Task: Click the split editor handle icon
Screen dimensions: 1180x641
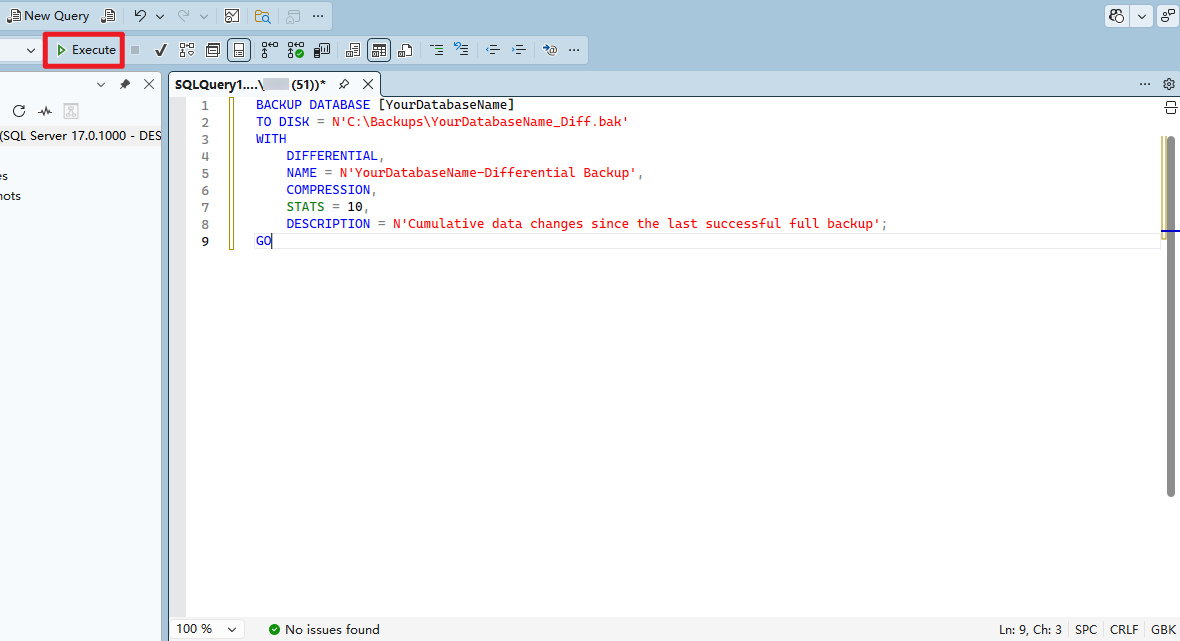Action: coord(1170,108)
